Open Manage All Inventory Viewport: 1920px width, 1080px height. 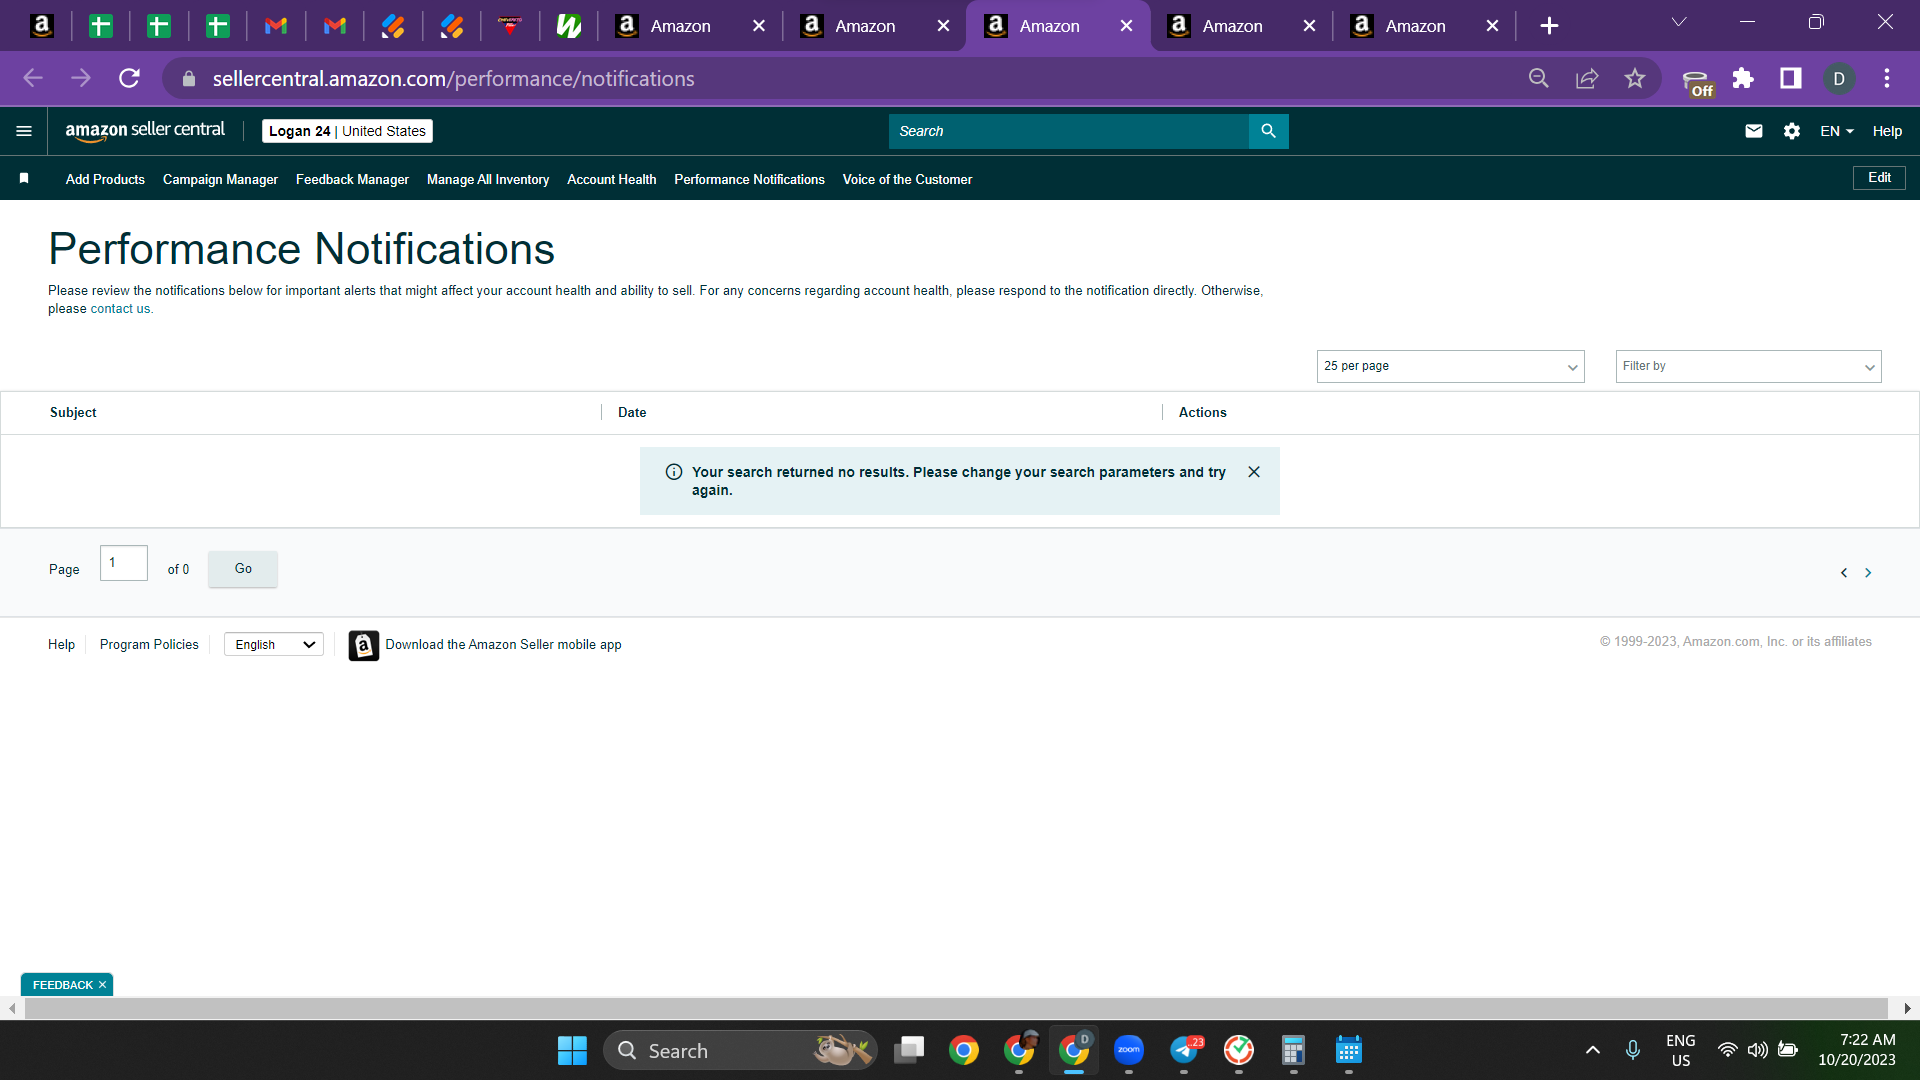(488, 179)
